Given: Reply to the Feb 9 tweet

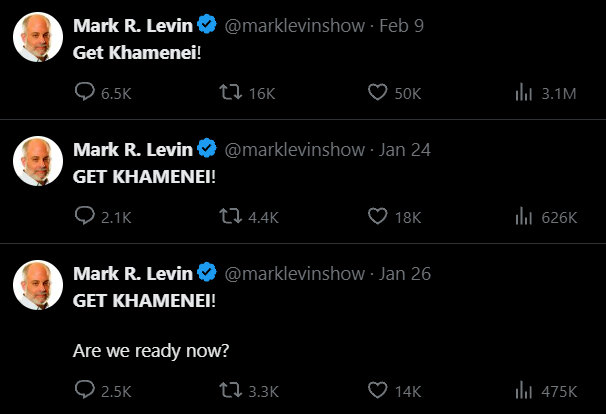Looking at the screenshot, I should [86, 93].
